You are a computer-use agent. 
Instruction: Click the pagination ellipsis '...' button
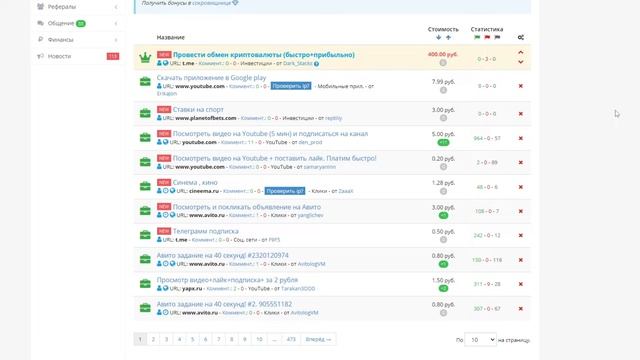(274, 339)
